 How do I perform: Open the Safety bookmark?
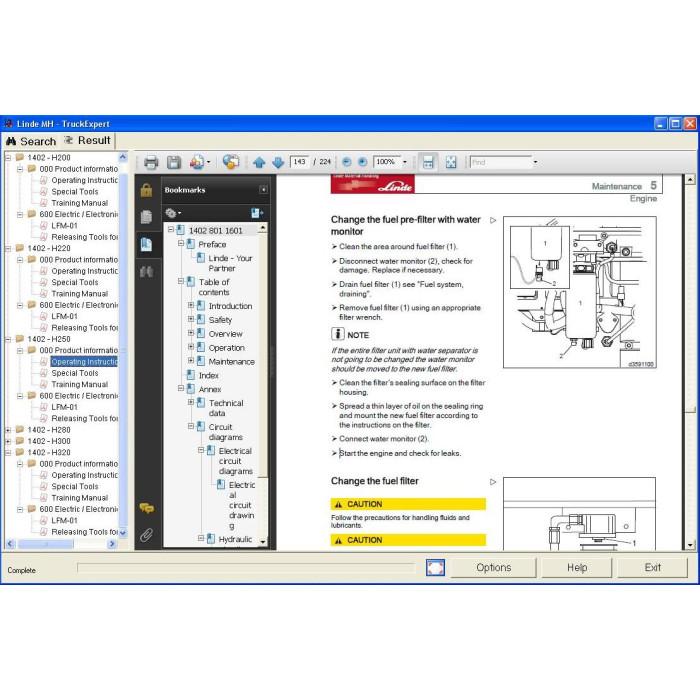click(220, 320)
